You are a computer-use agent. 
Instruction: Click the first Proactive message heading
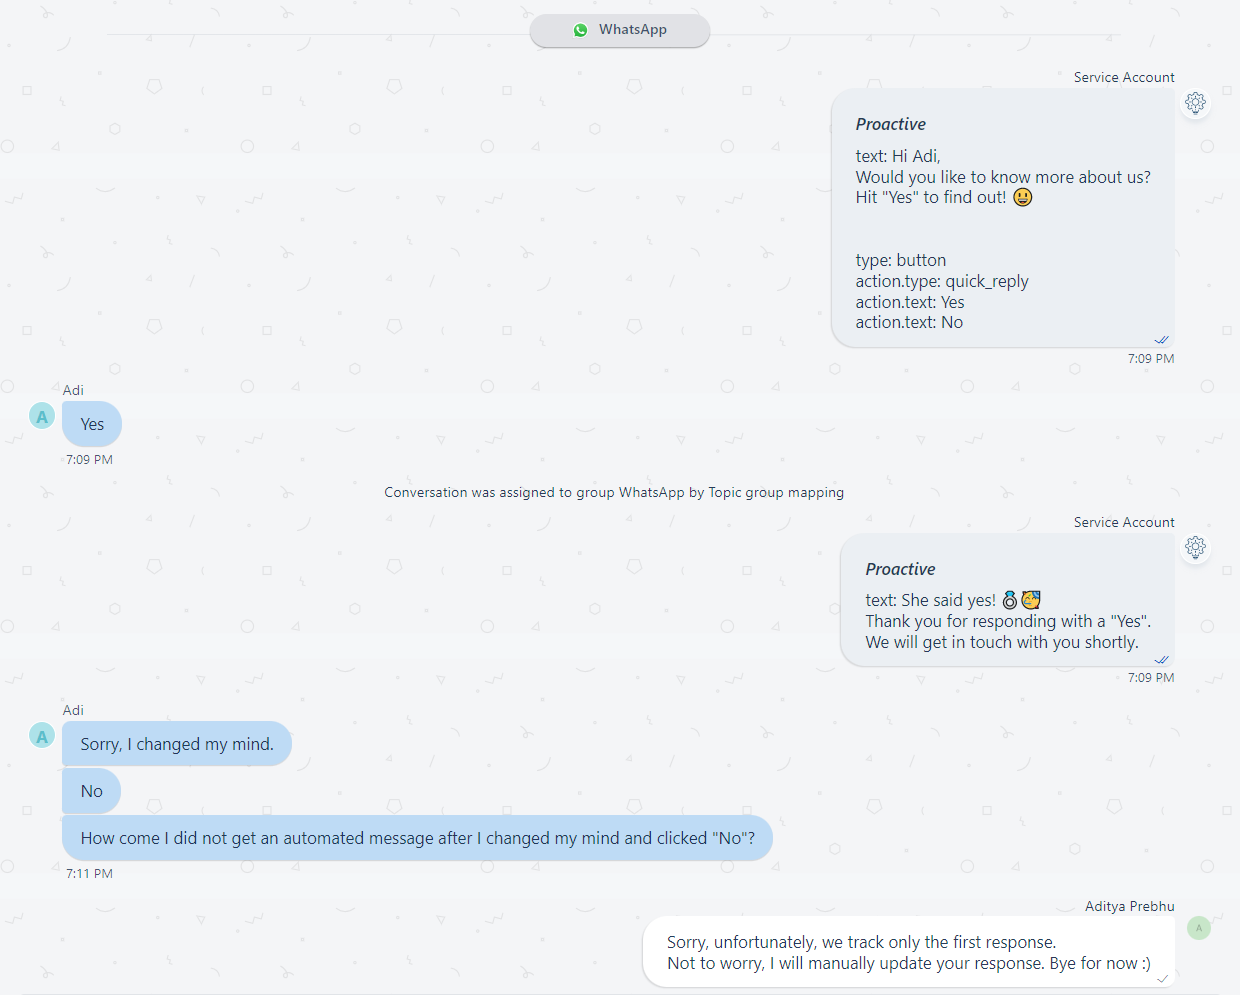coord(890,124)
